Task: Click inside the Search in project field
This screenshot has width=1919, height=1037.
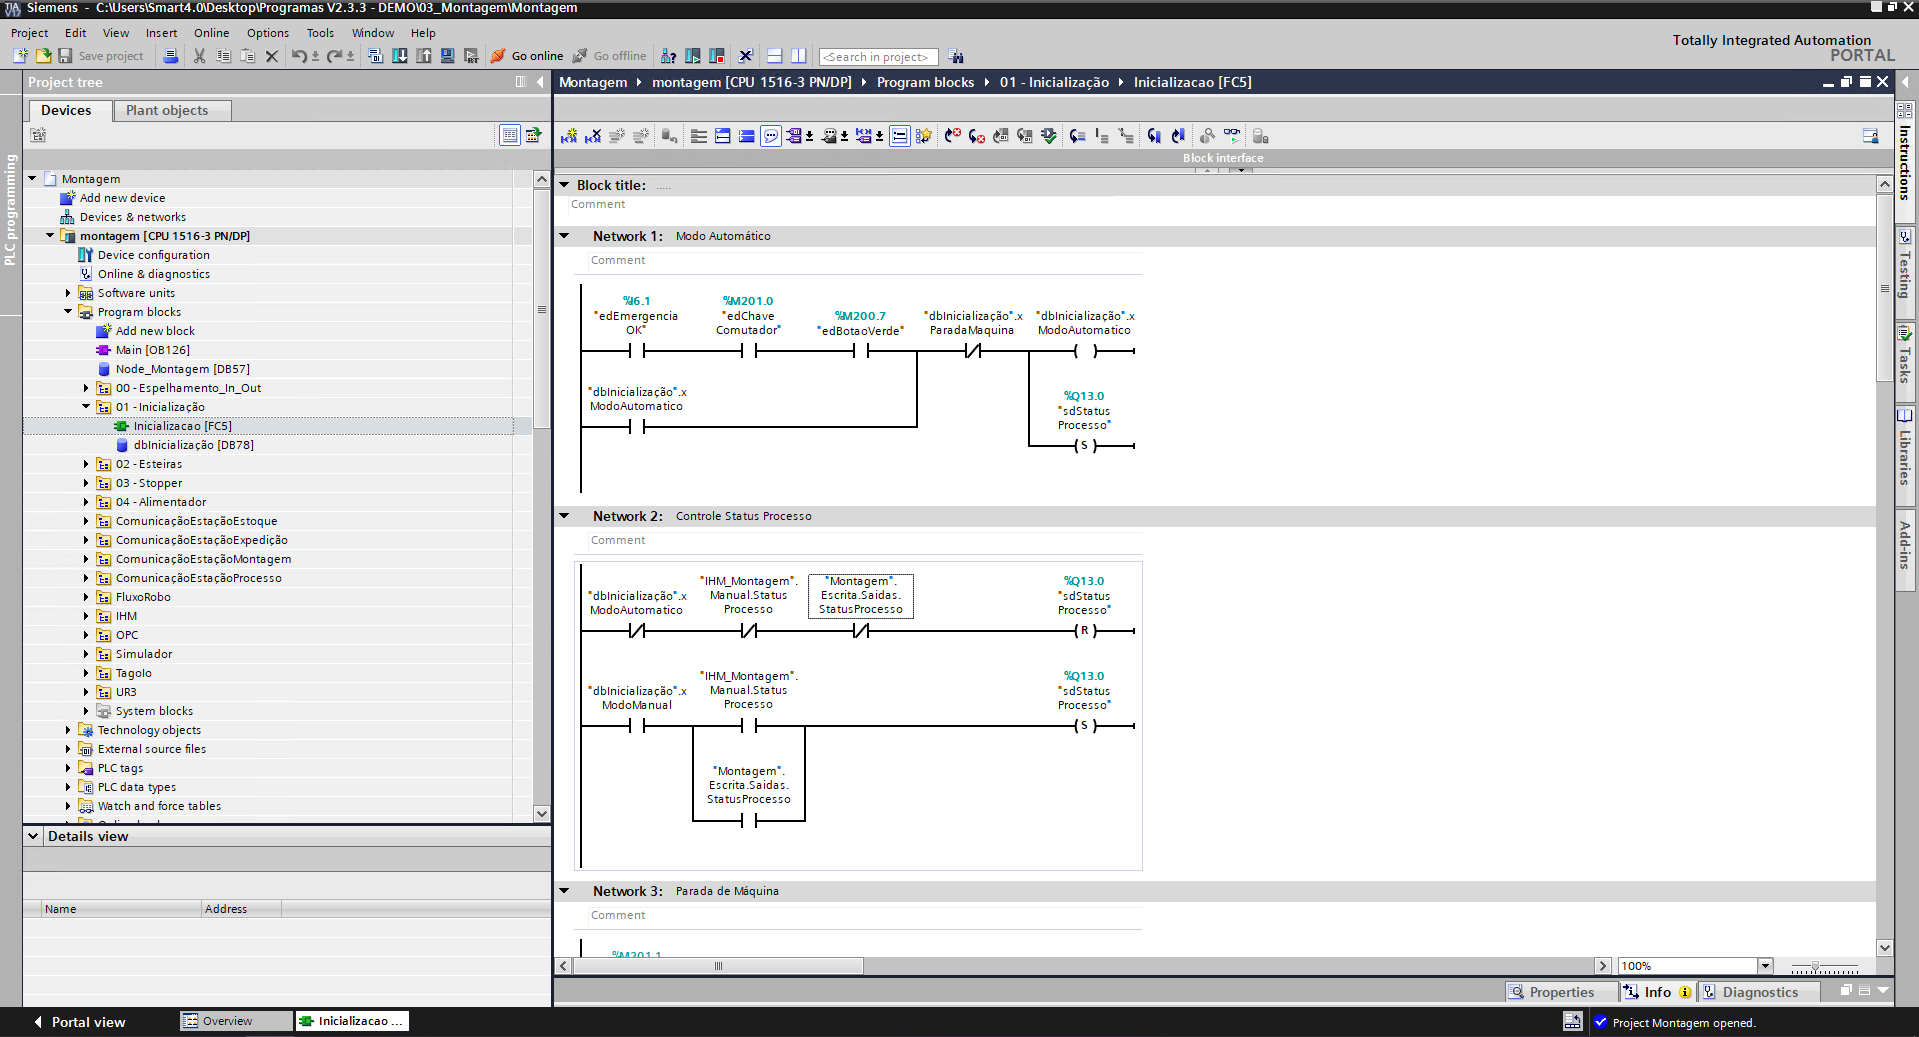Action: click(878, 57)
